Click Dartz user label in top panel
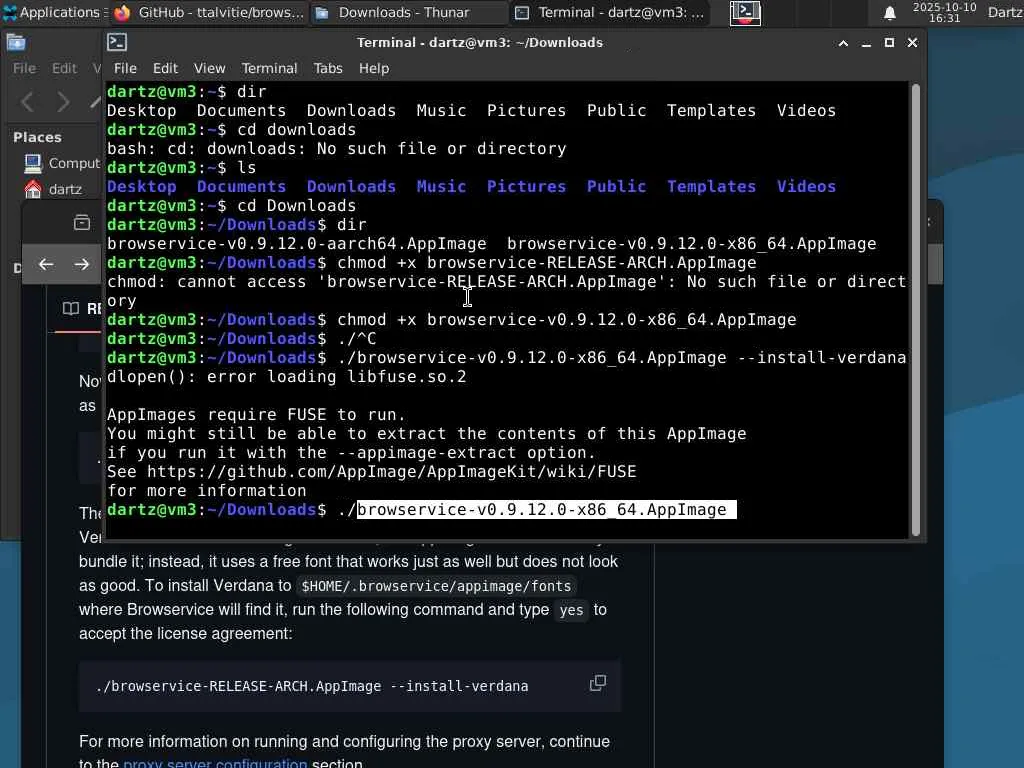The image size is (1024, 768). [1006, 12]
